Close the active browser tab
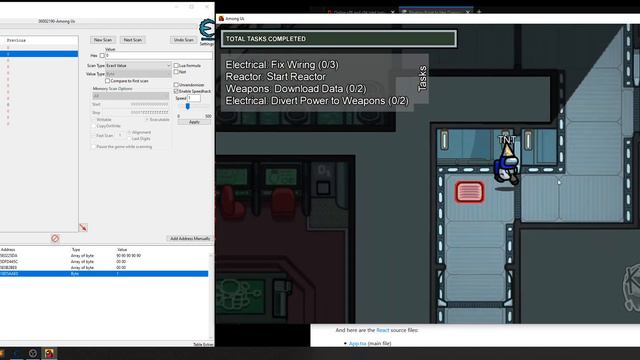Viewport: 640px width, 360px height. [x=468, y=12]
